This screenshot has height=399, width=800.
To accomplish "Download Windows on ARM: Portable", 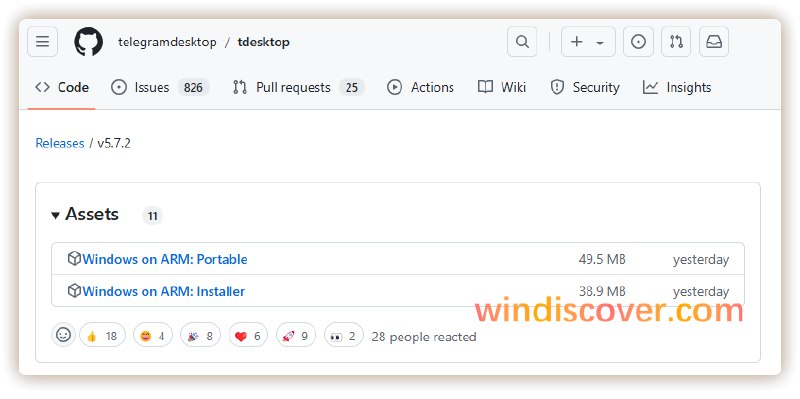I will coord(165,259).
